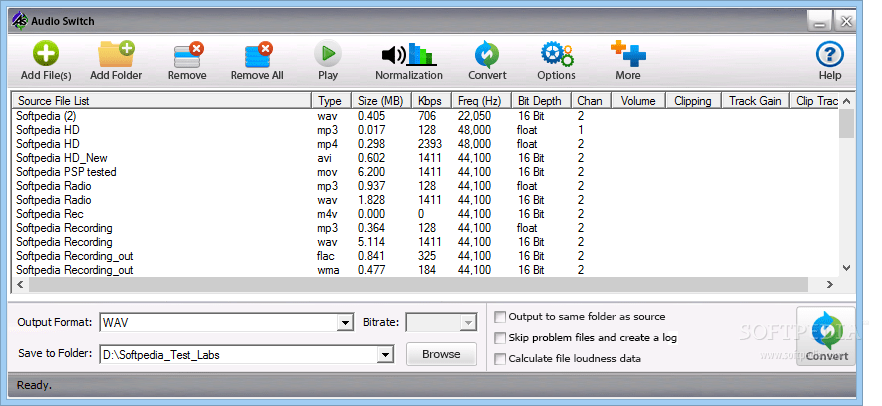Click the Add Folder toolbar icon
Image resolution: width=882 pixels, height=406 pixels.
(x=116, y=60)
